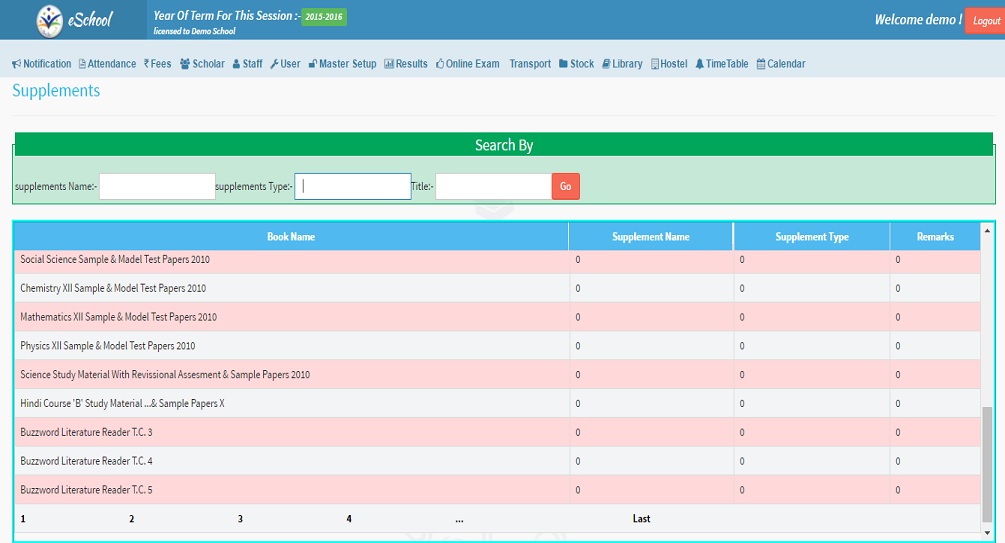This screenshot has height=543, width=1005.
Task: Open the Library menu item
Action: 622,64
